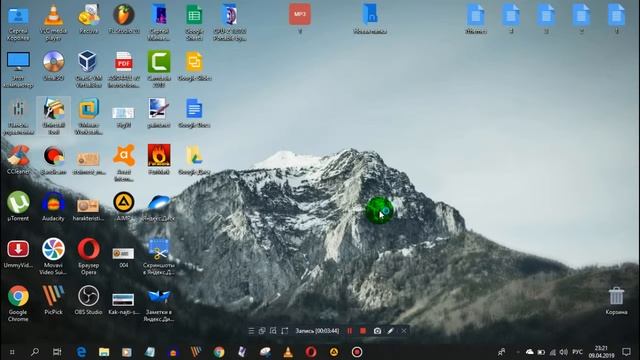The height and width of the screenshot is (360, 640).
Task: Select the UltraISO disc icon
Action: tap(53, 66)
